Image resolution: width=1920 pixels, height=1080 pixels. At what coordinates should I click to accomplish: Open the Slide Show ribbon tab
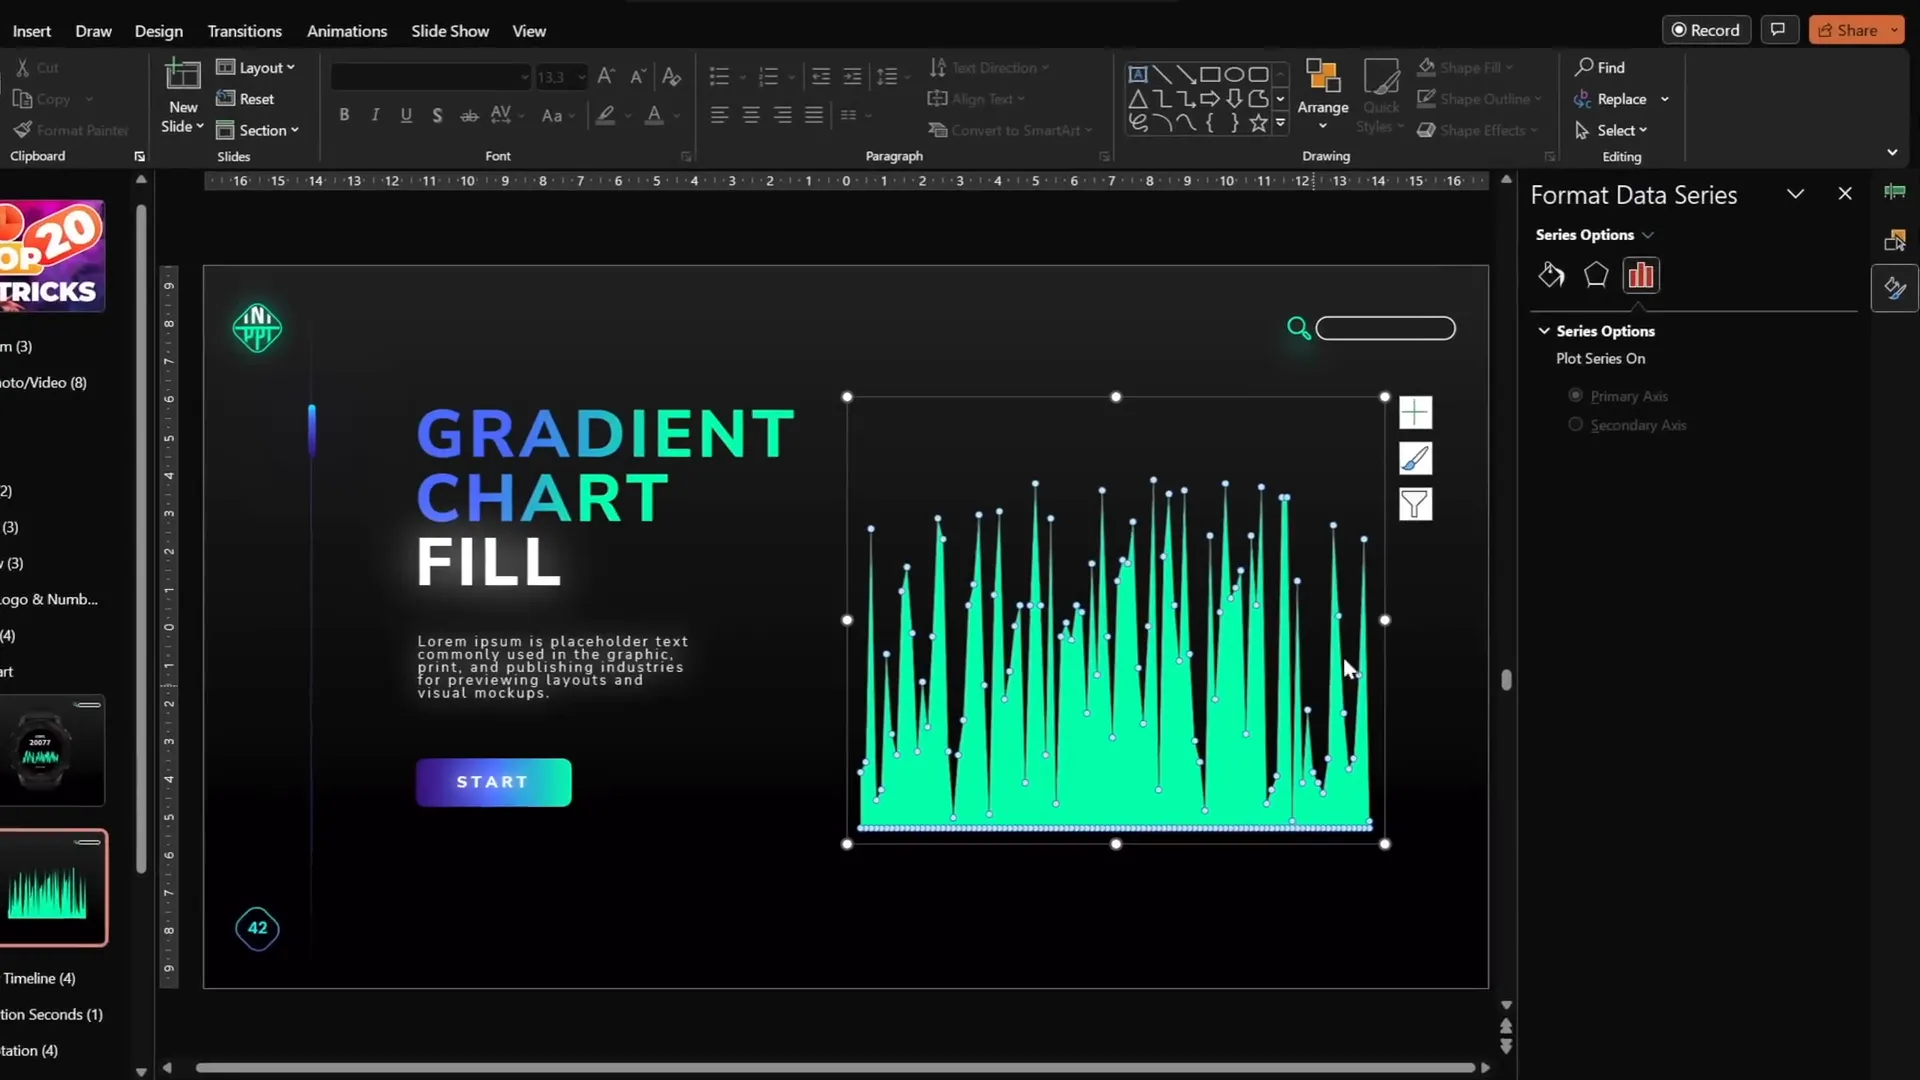pos(450,31)
